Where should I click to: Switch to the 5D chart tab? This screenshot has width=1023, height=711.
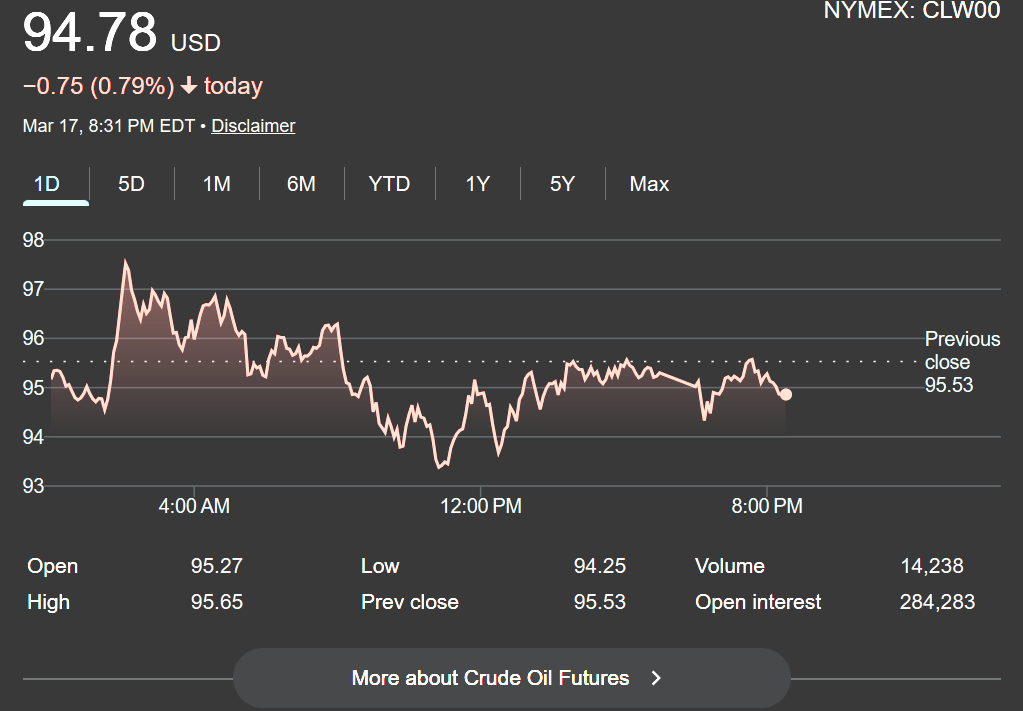point(131,184)
